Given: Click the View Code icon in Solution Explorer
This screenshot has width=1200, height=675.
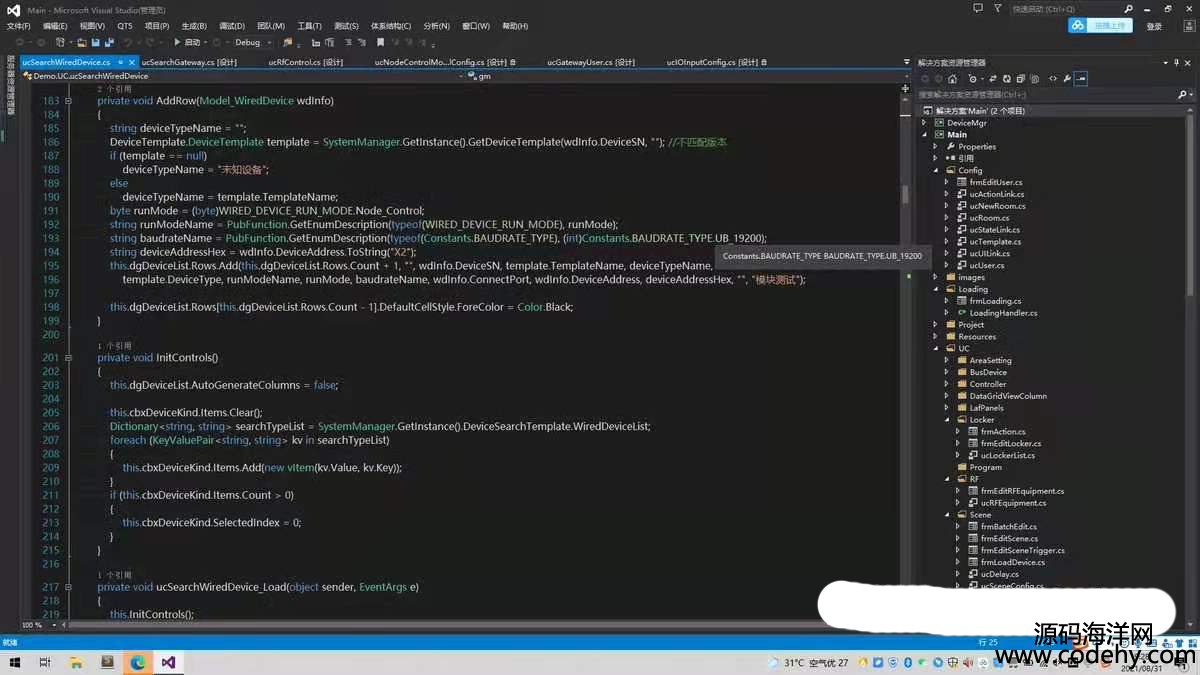Looking at the screenshot, I should point(1052,78).
